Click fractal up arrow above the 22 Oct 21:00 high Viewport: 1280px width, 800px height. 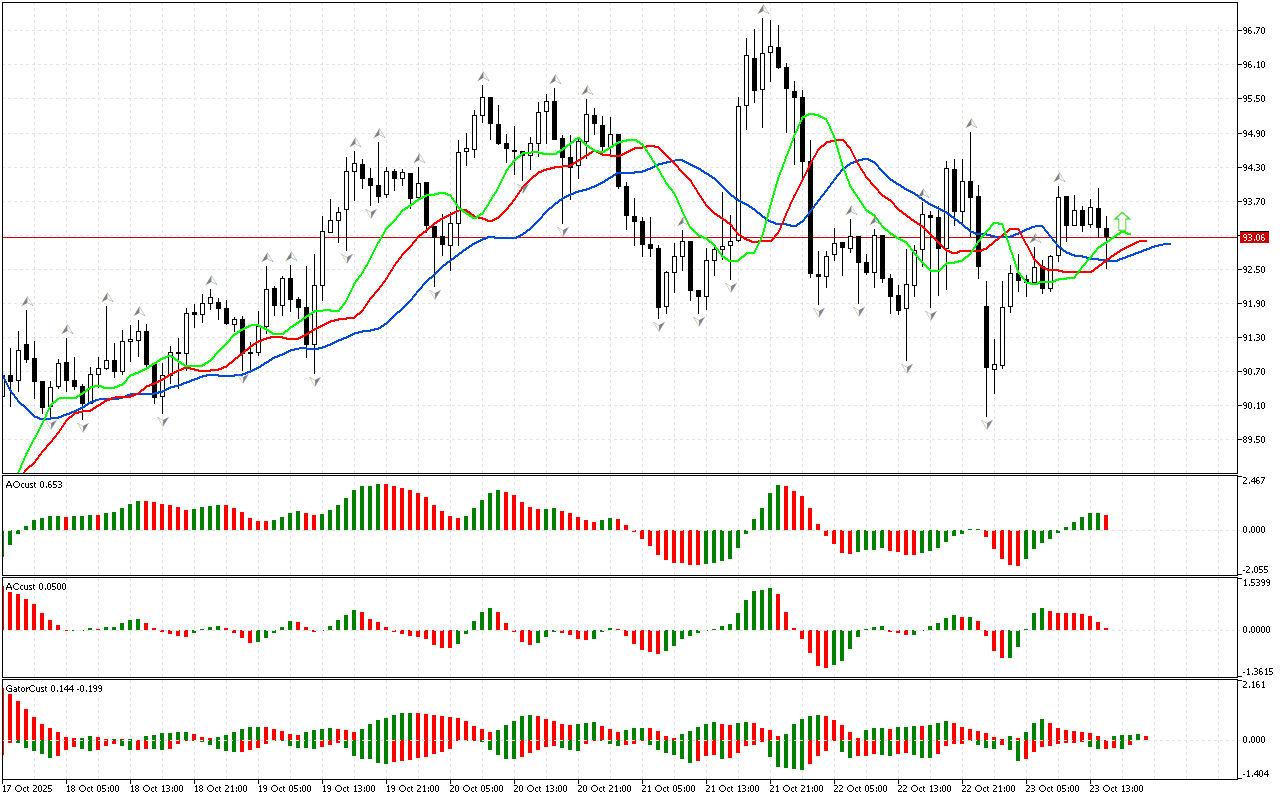click(970, 124)
